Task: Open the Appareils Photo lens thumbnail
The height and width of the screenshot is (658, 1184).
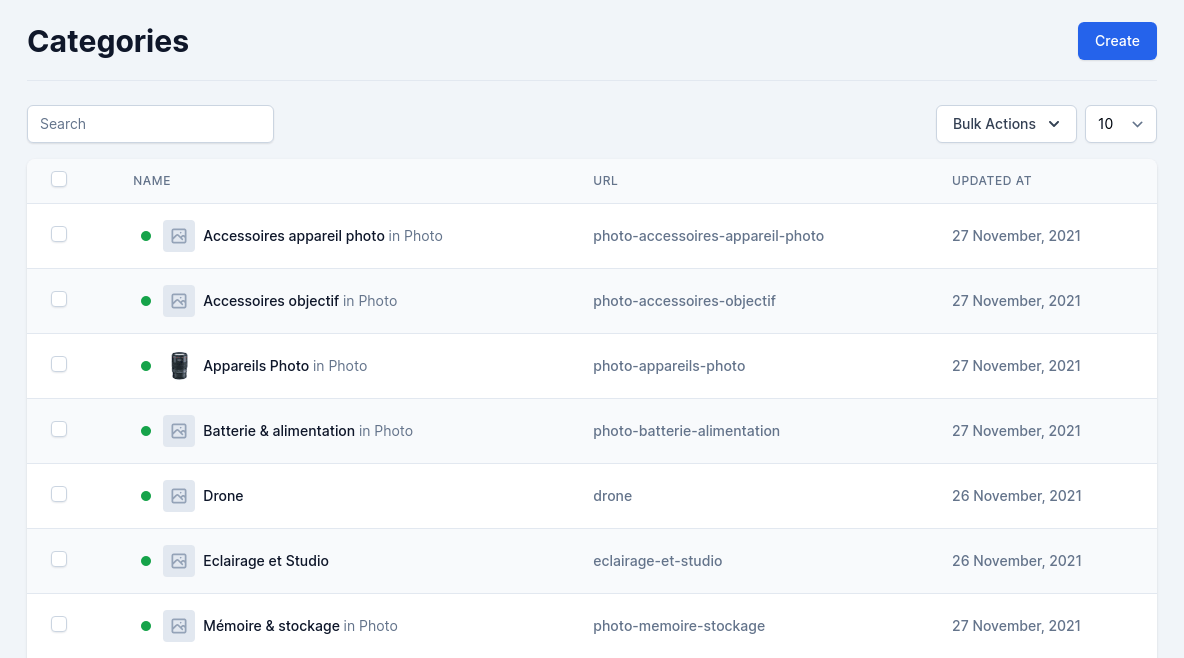Action: pos(179,366)
